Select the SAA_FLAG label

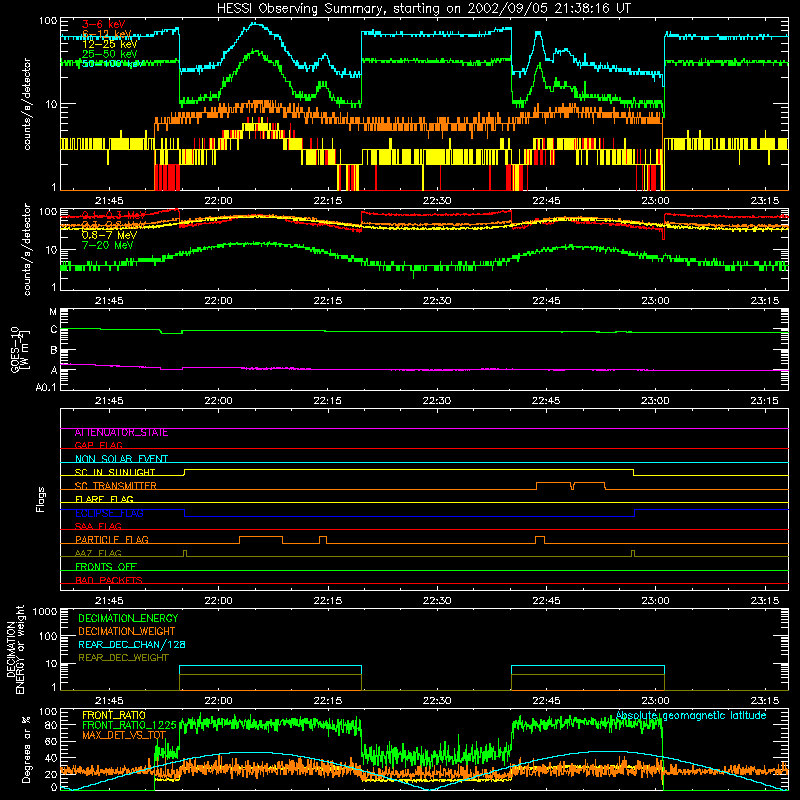click(x=98, y=526)
